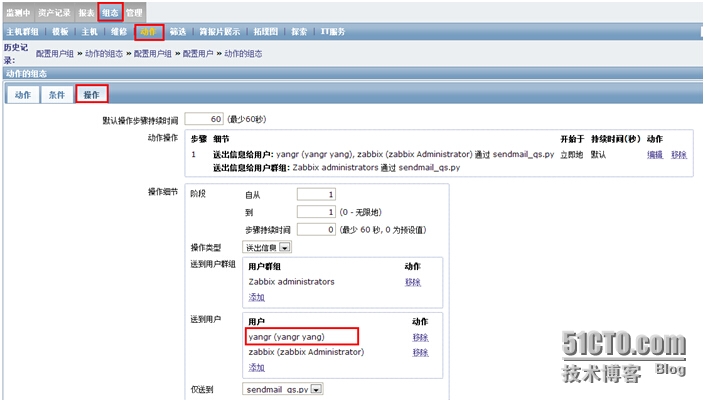Open first 配置用户组 history breadcrumb
Image resolution: width=705 pixels, height=402 pixels.
[54, 54]
